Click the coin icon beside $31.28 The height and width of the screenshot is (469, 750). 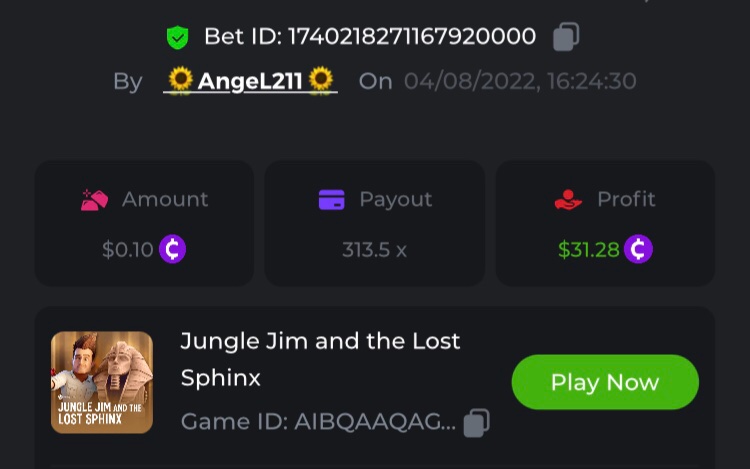[638, 249]
